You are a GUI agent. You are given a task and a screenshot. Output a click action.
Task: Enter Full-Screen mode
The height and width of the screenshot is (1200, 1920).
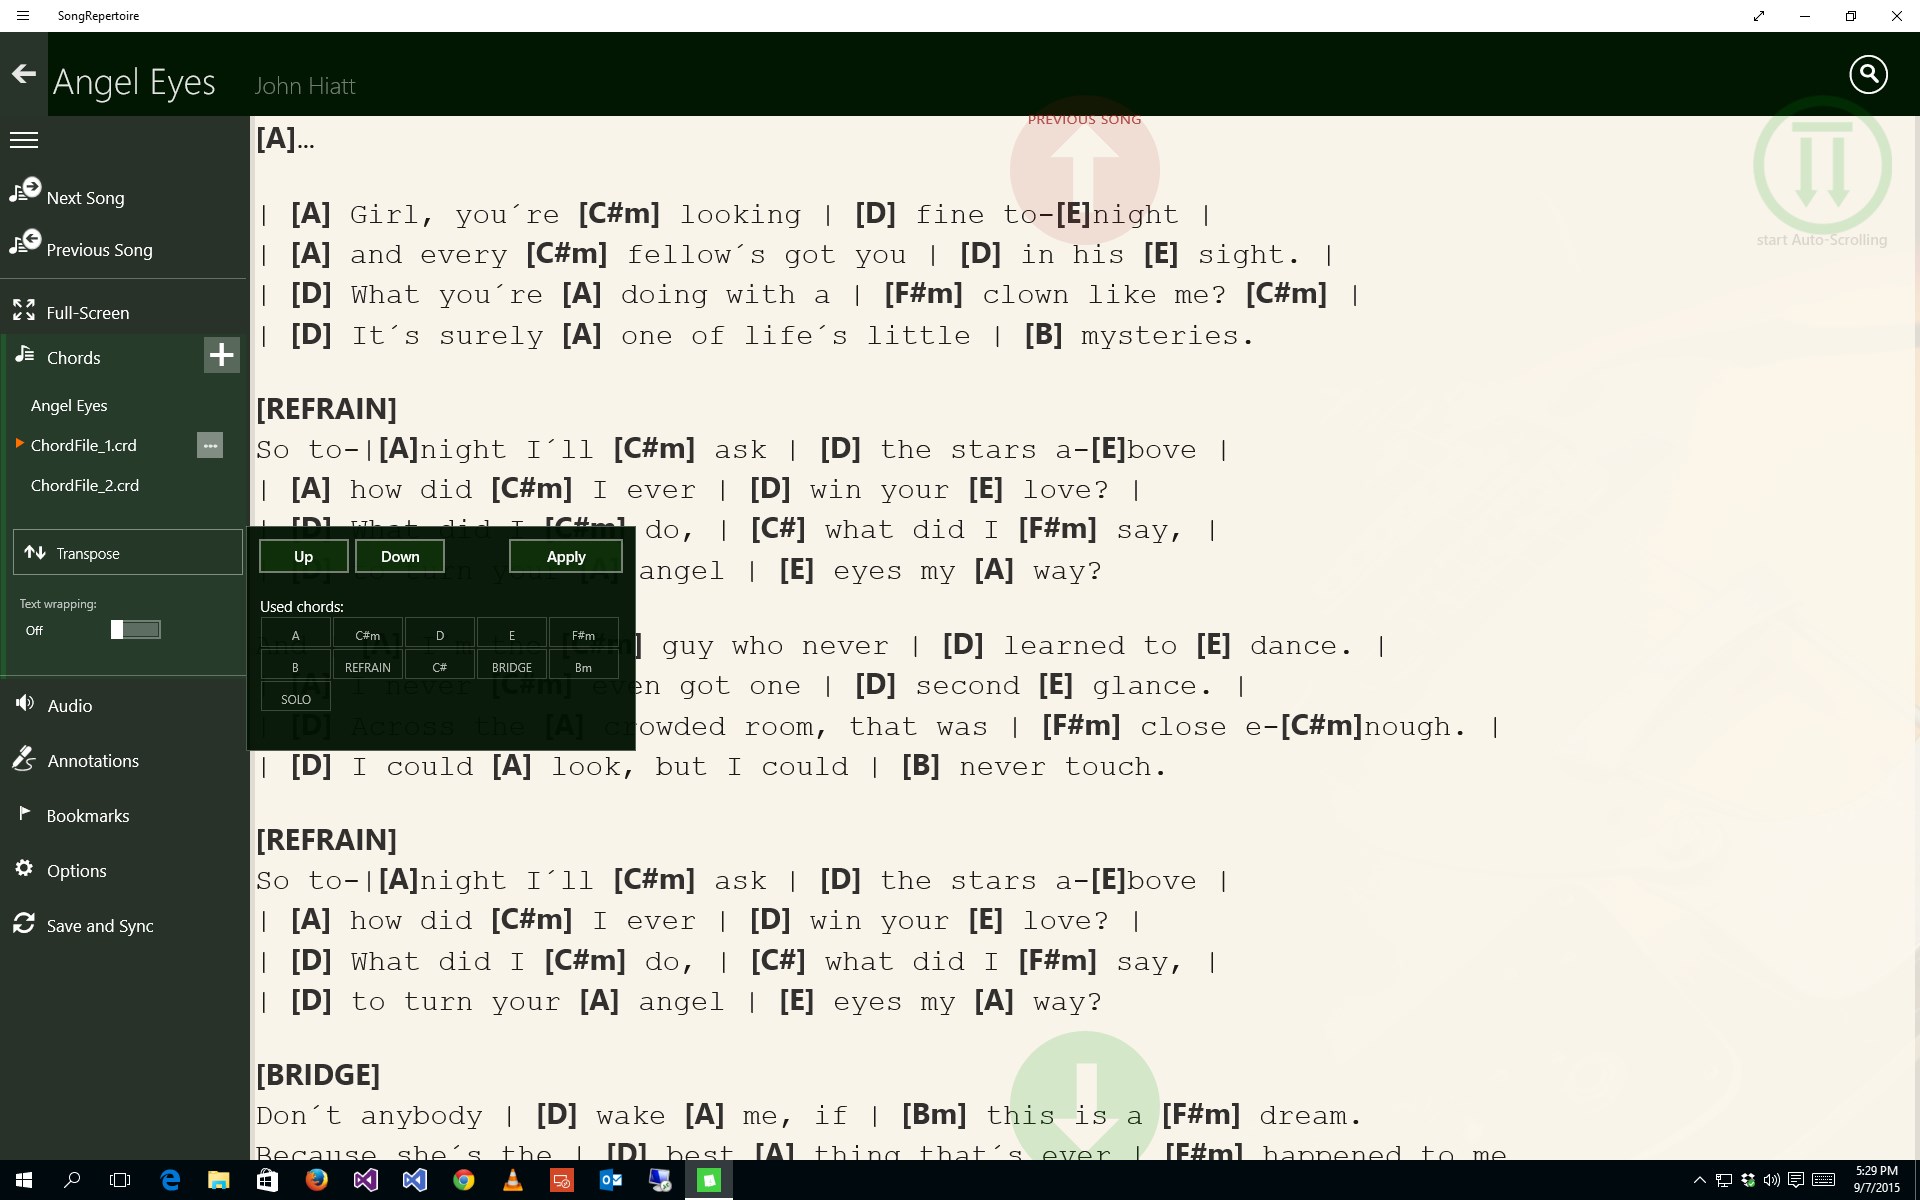(x=87, y=312)
